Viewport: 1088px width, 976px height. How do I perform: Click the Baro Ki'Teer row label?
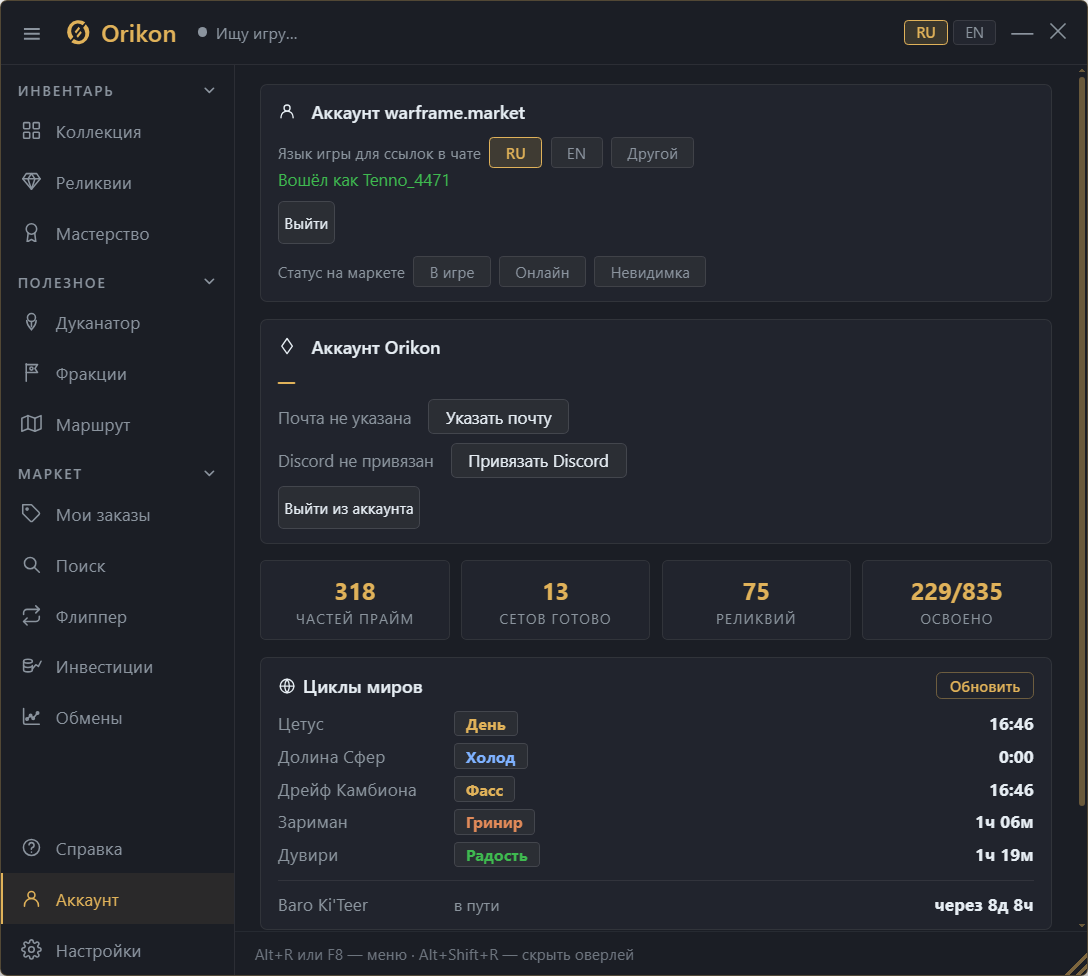(x=323, y=905)
